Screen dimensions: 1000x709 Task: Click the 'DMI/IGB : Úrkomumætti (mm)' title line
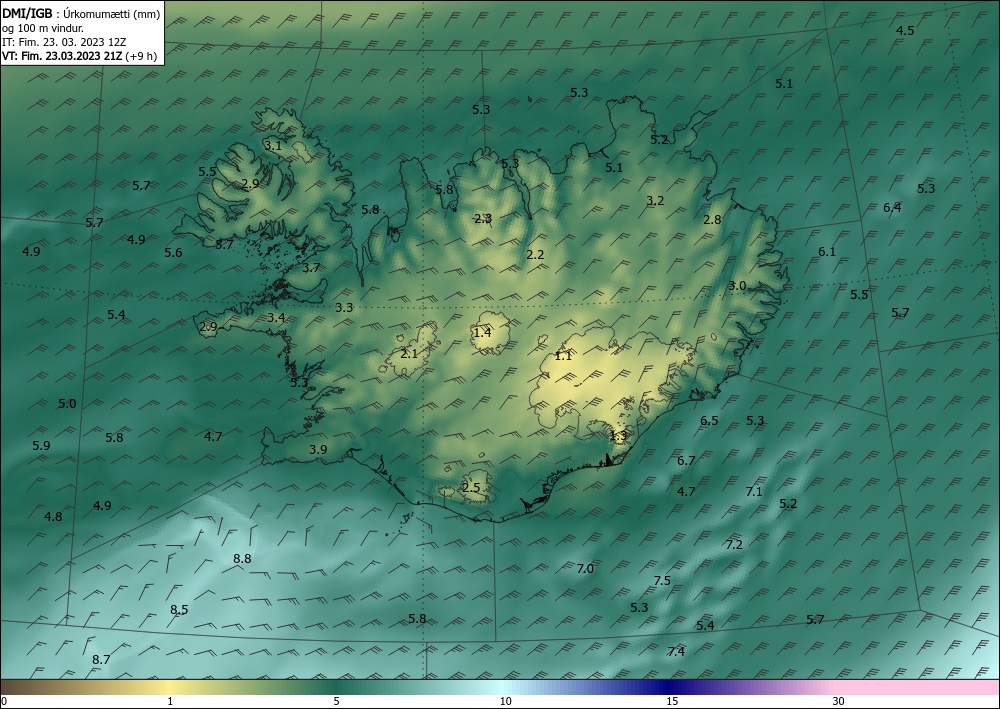(81, 13)
